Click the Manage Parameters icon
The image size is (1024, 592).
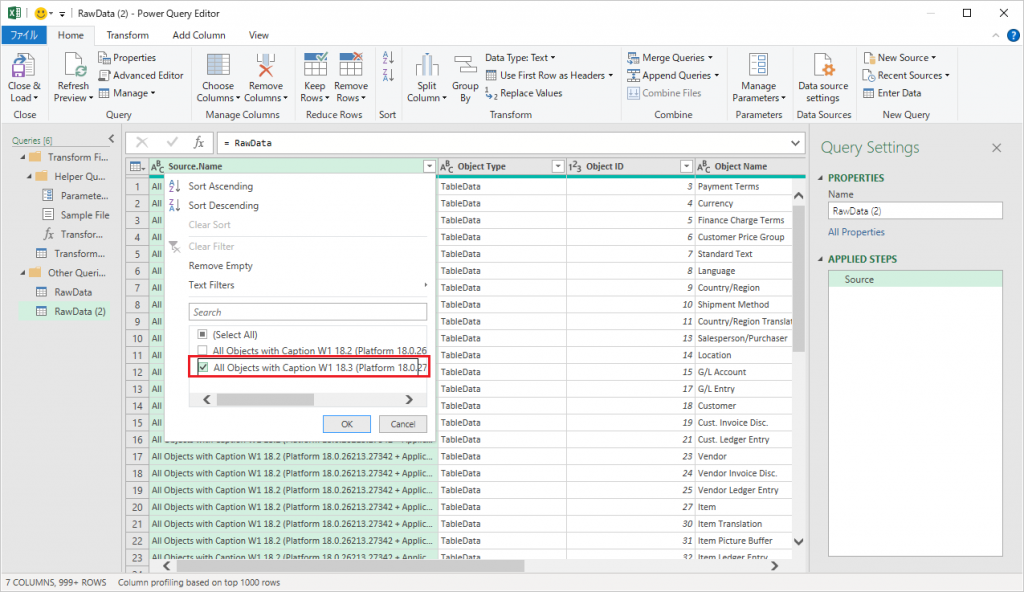[x=758, y=65]
